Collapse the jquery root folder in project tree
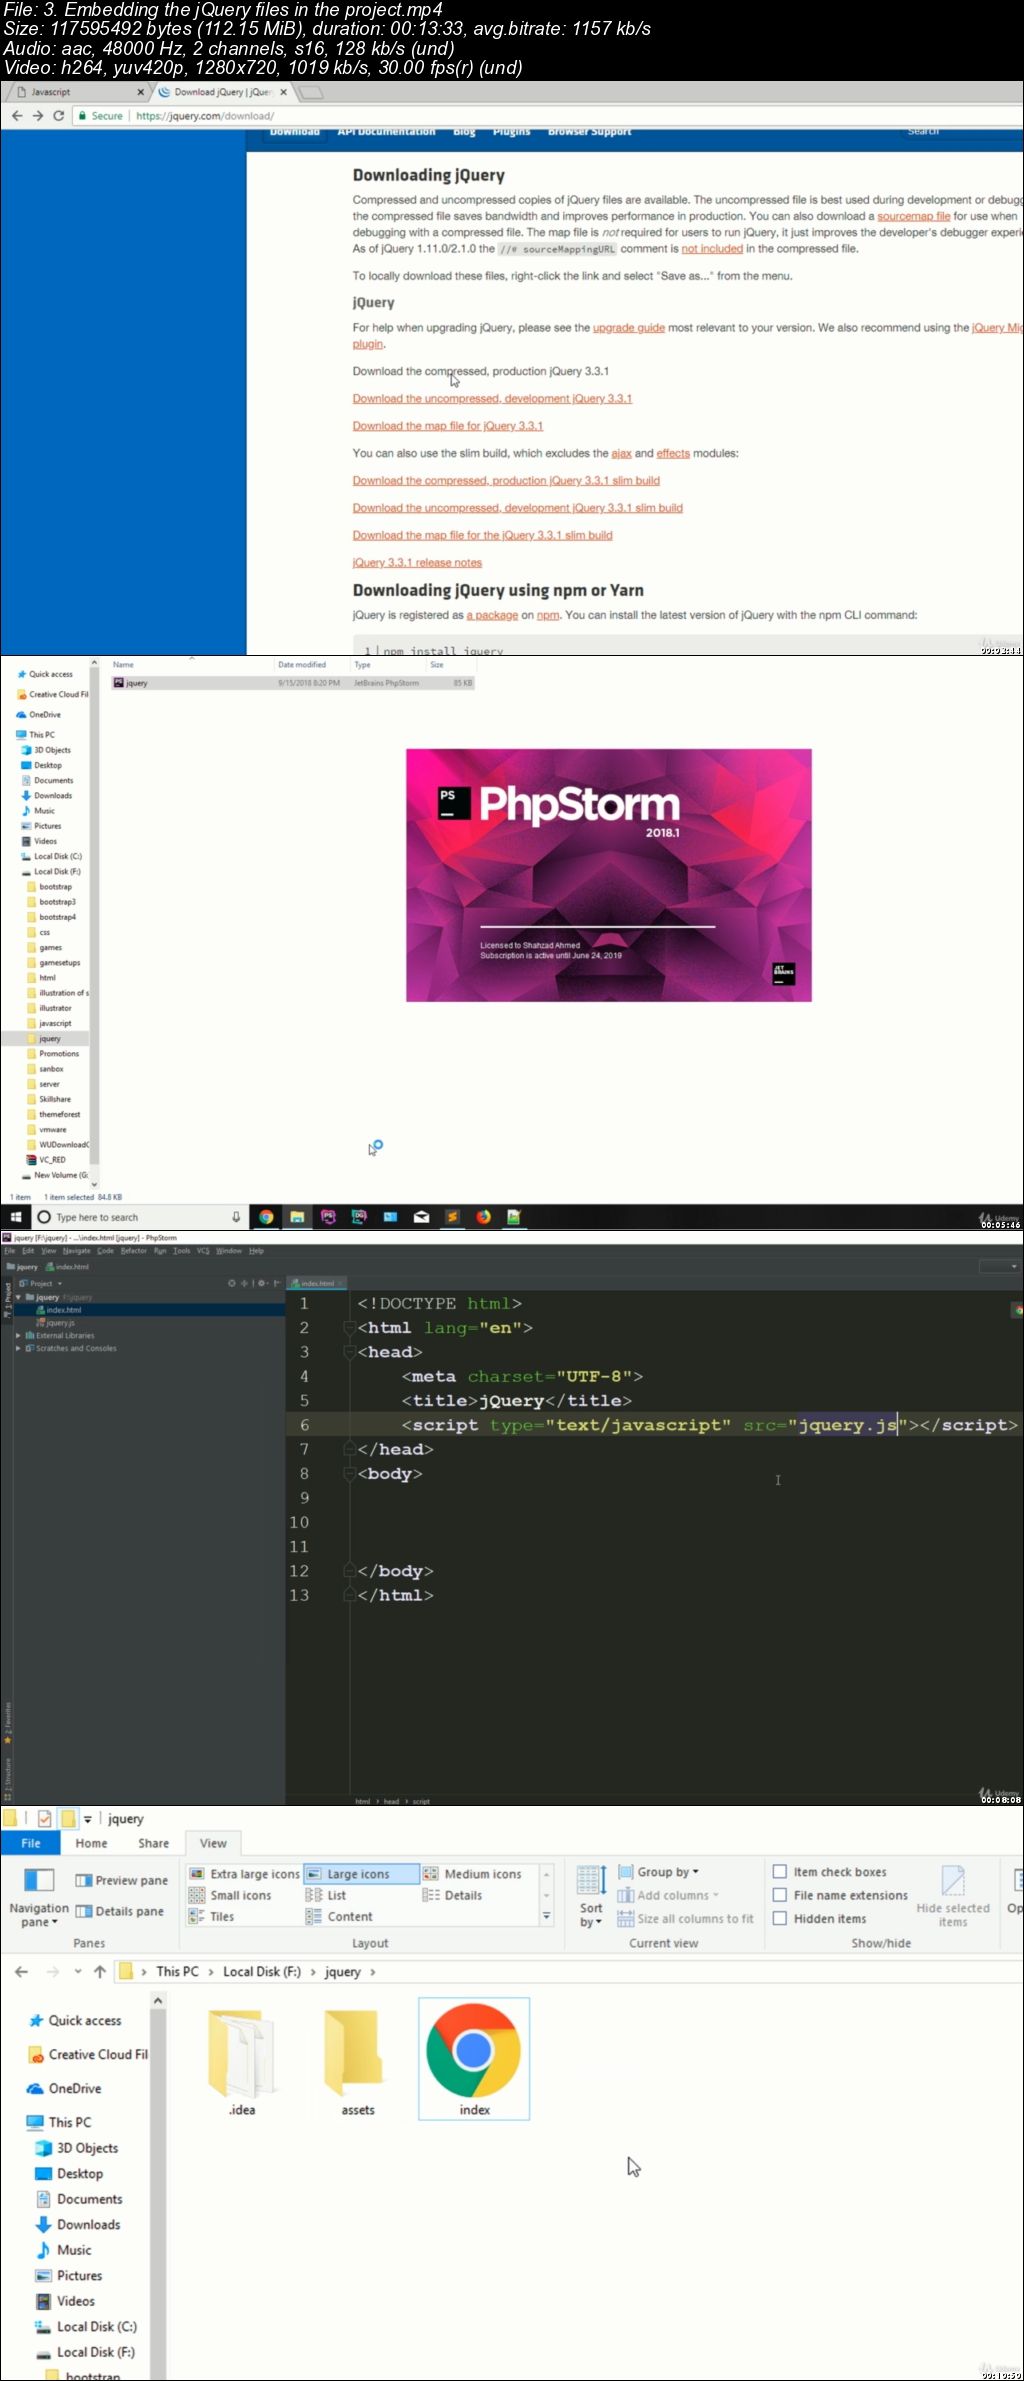The height and width of the screenshot is (2381, 1024). click(x=18, y=1297)
